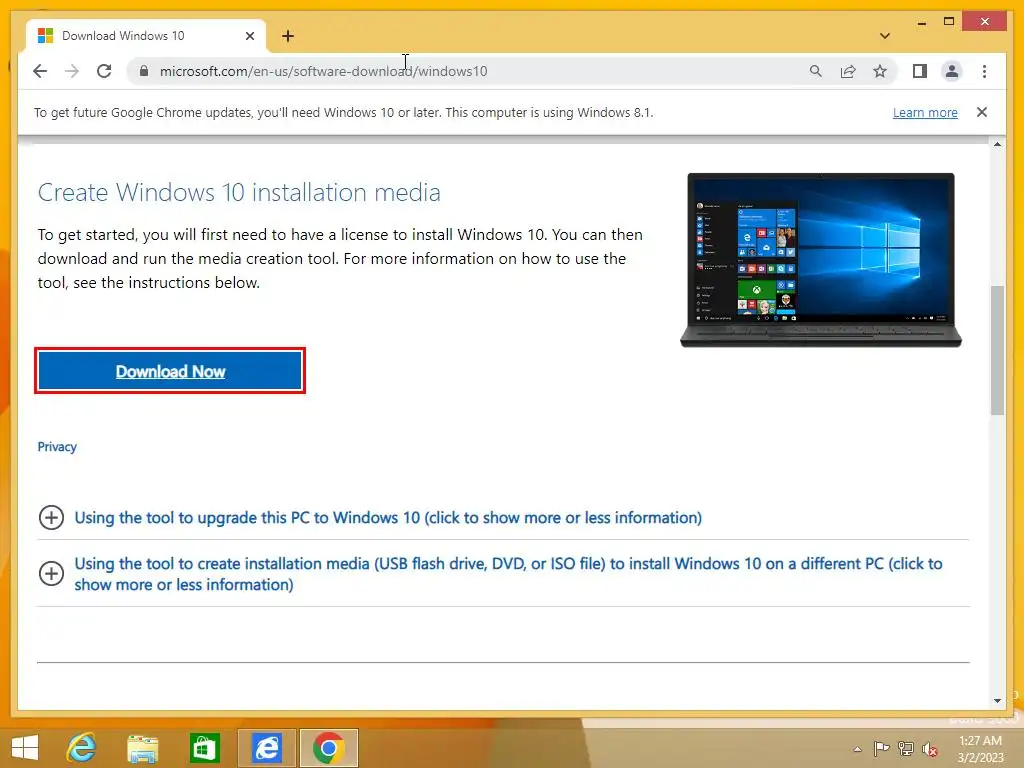The height and width of the screenshot is (768, 1024).
Task: Open the Windows Store taskbar icon
Action: [x=204, y=748]
